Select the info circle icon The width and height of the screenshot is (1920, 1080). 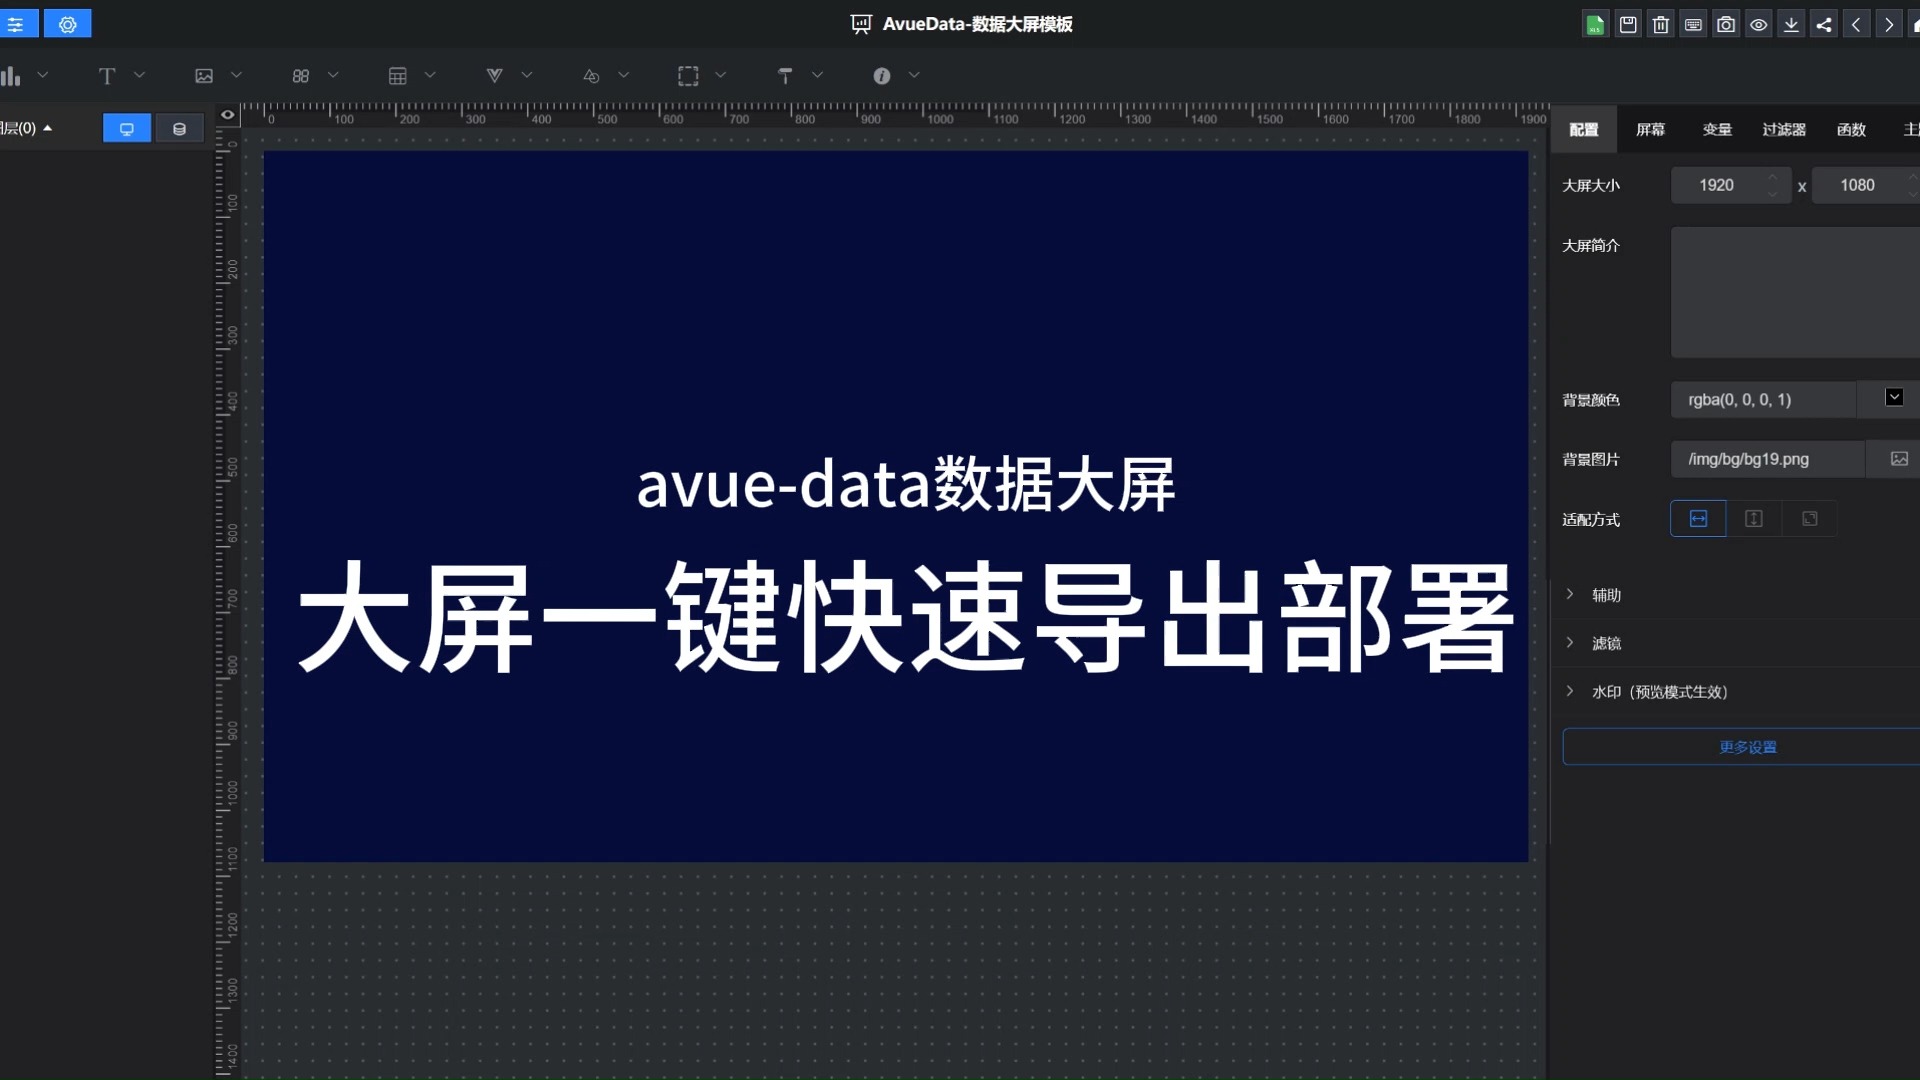pos(882,76)
